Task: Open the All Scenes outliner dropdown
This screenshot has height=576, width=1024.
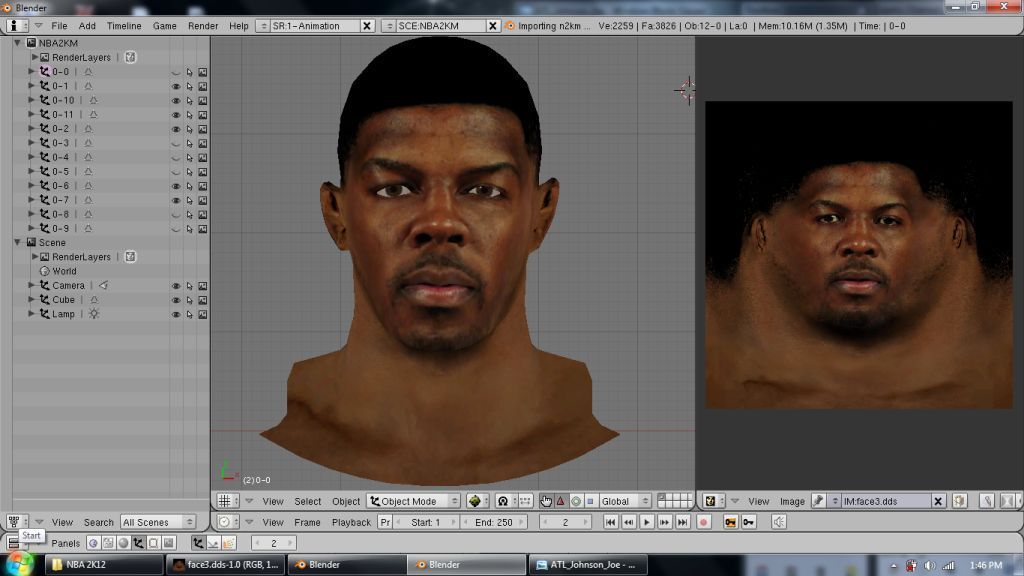Action: (158, 522)
